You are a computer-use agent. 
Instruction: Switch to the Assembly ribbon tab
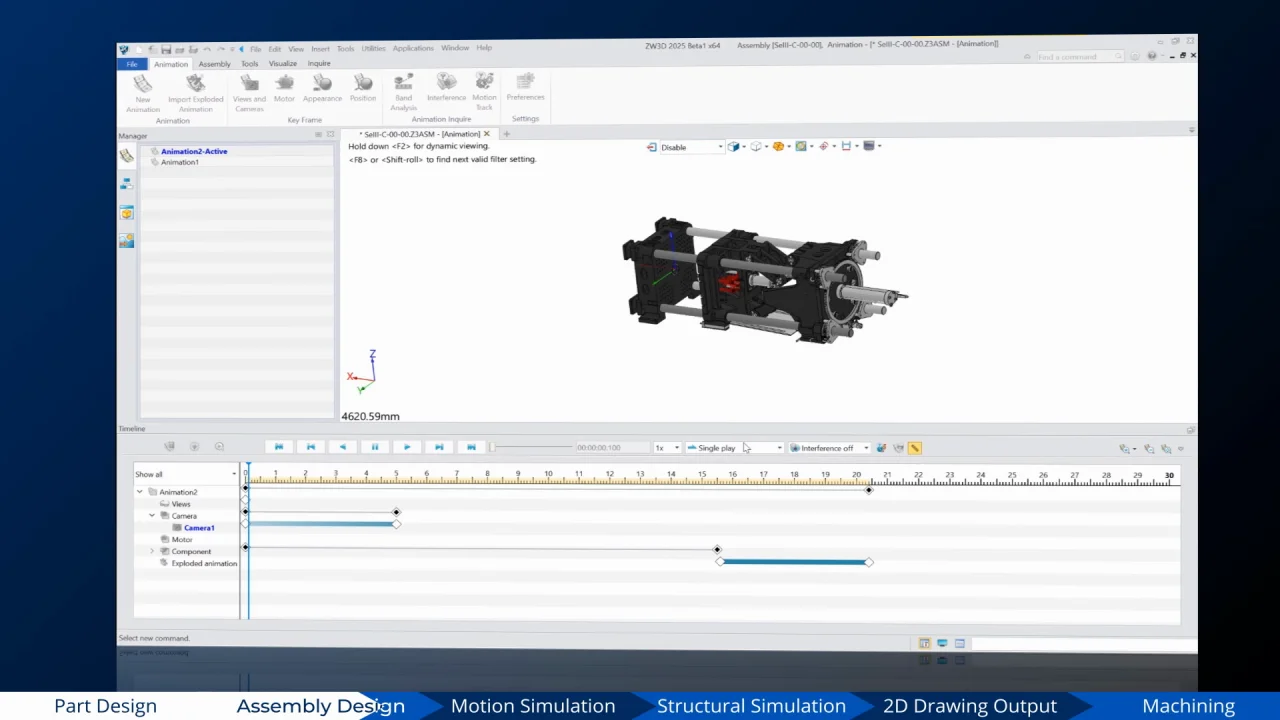(214, 64)
